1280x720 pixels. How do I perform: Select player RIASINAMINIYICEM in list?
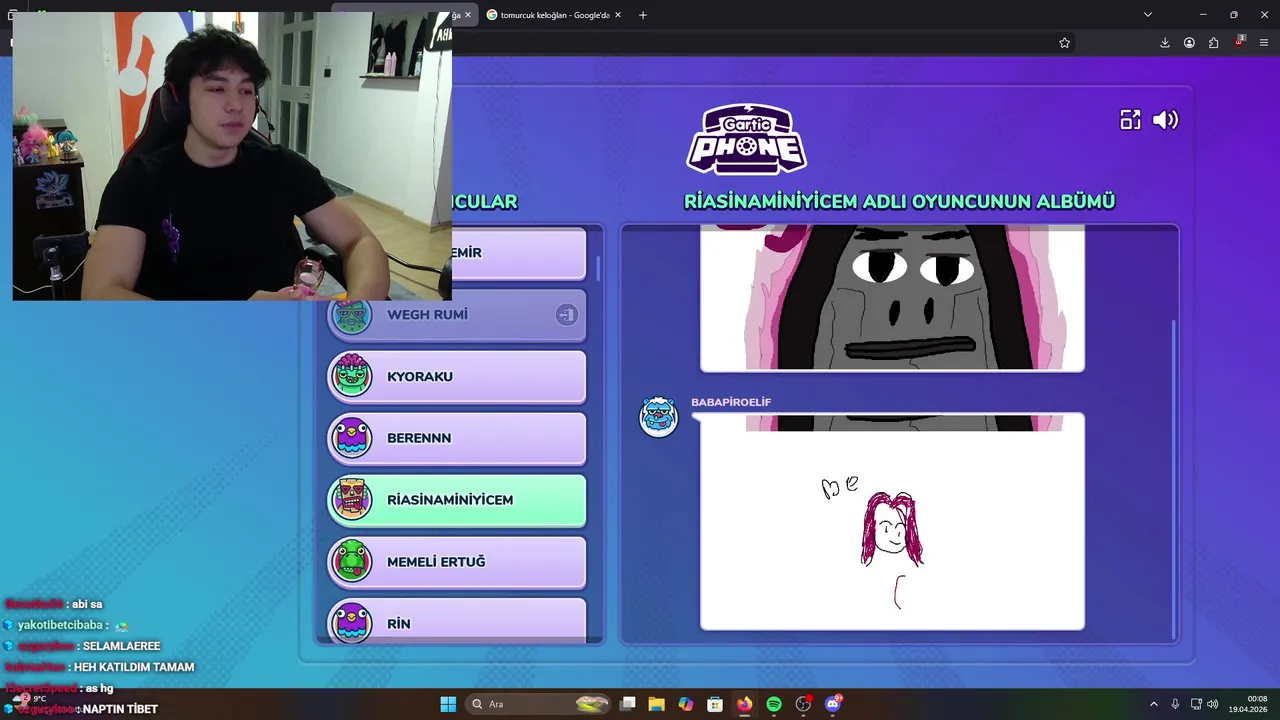tap(457, 500)
